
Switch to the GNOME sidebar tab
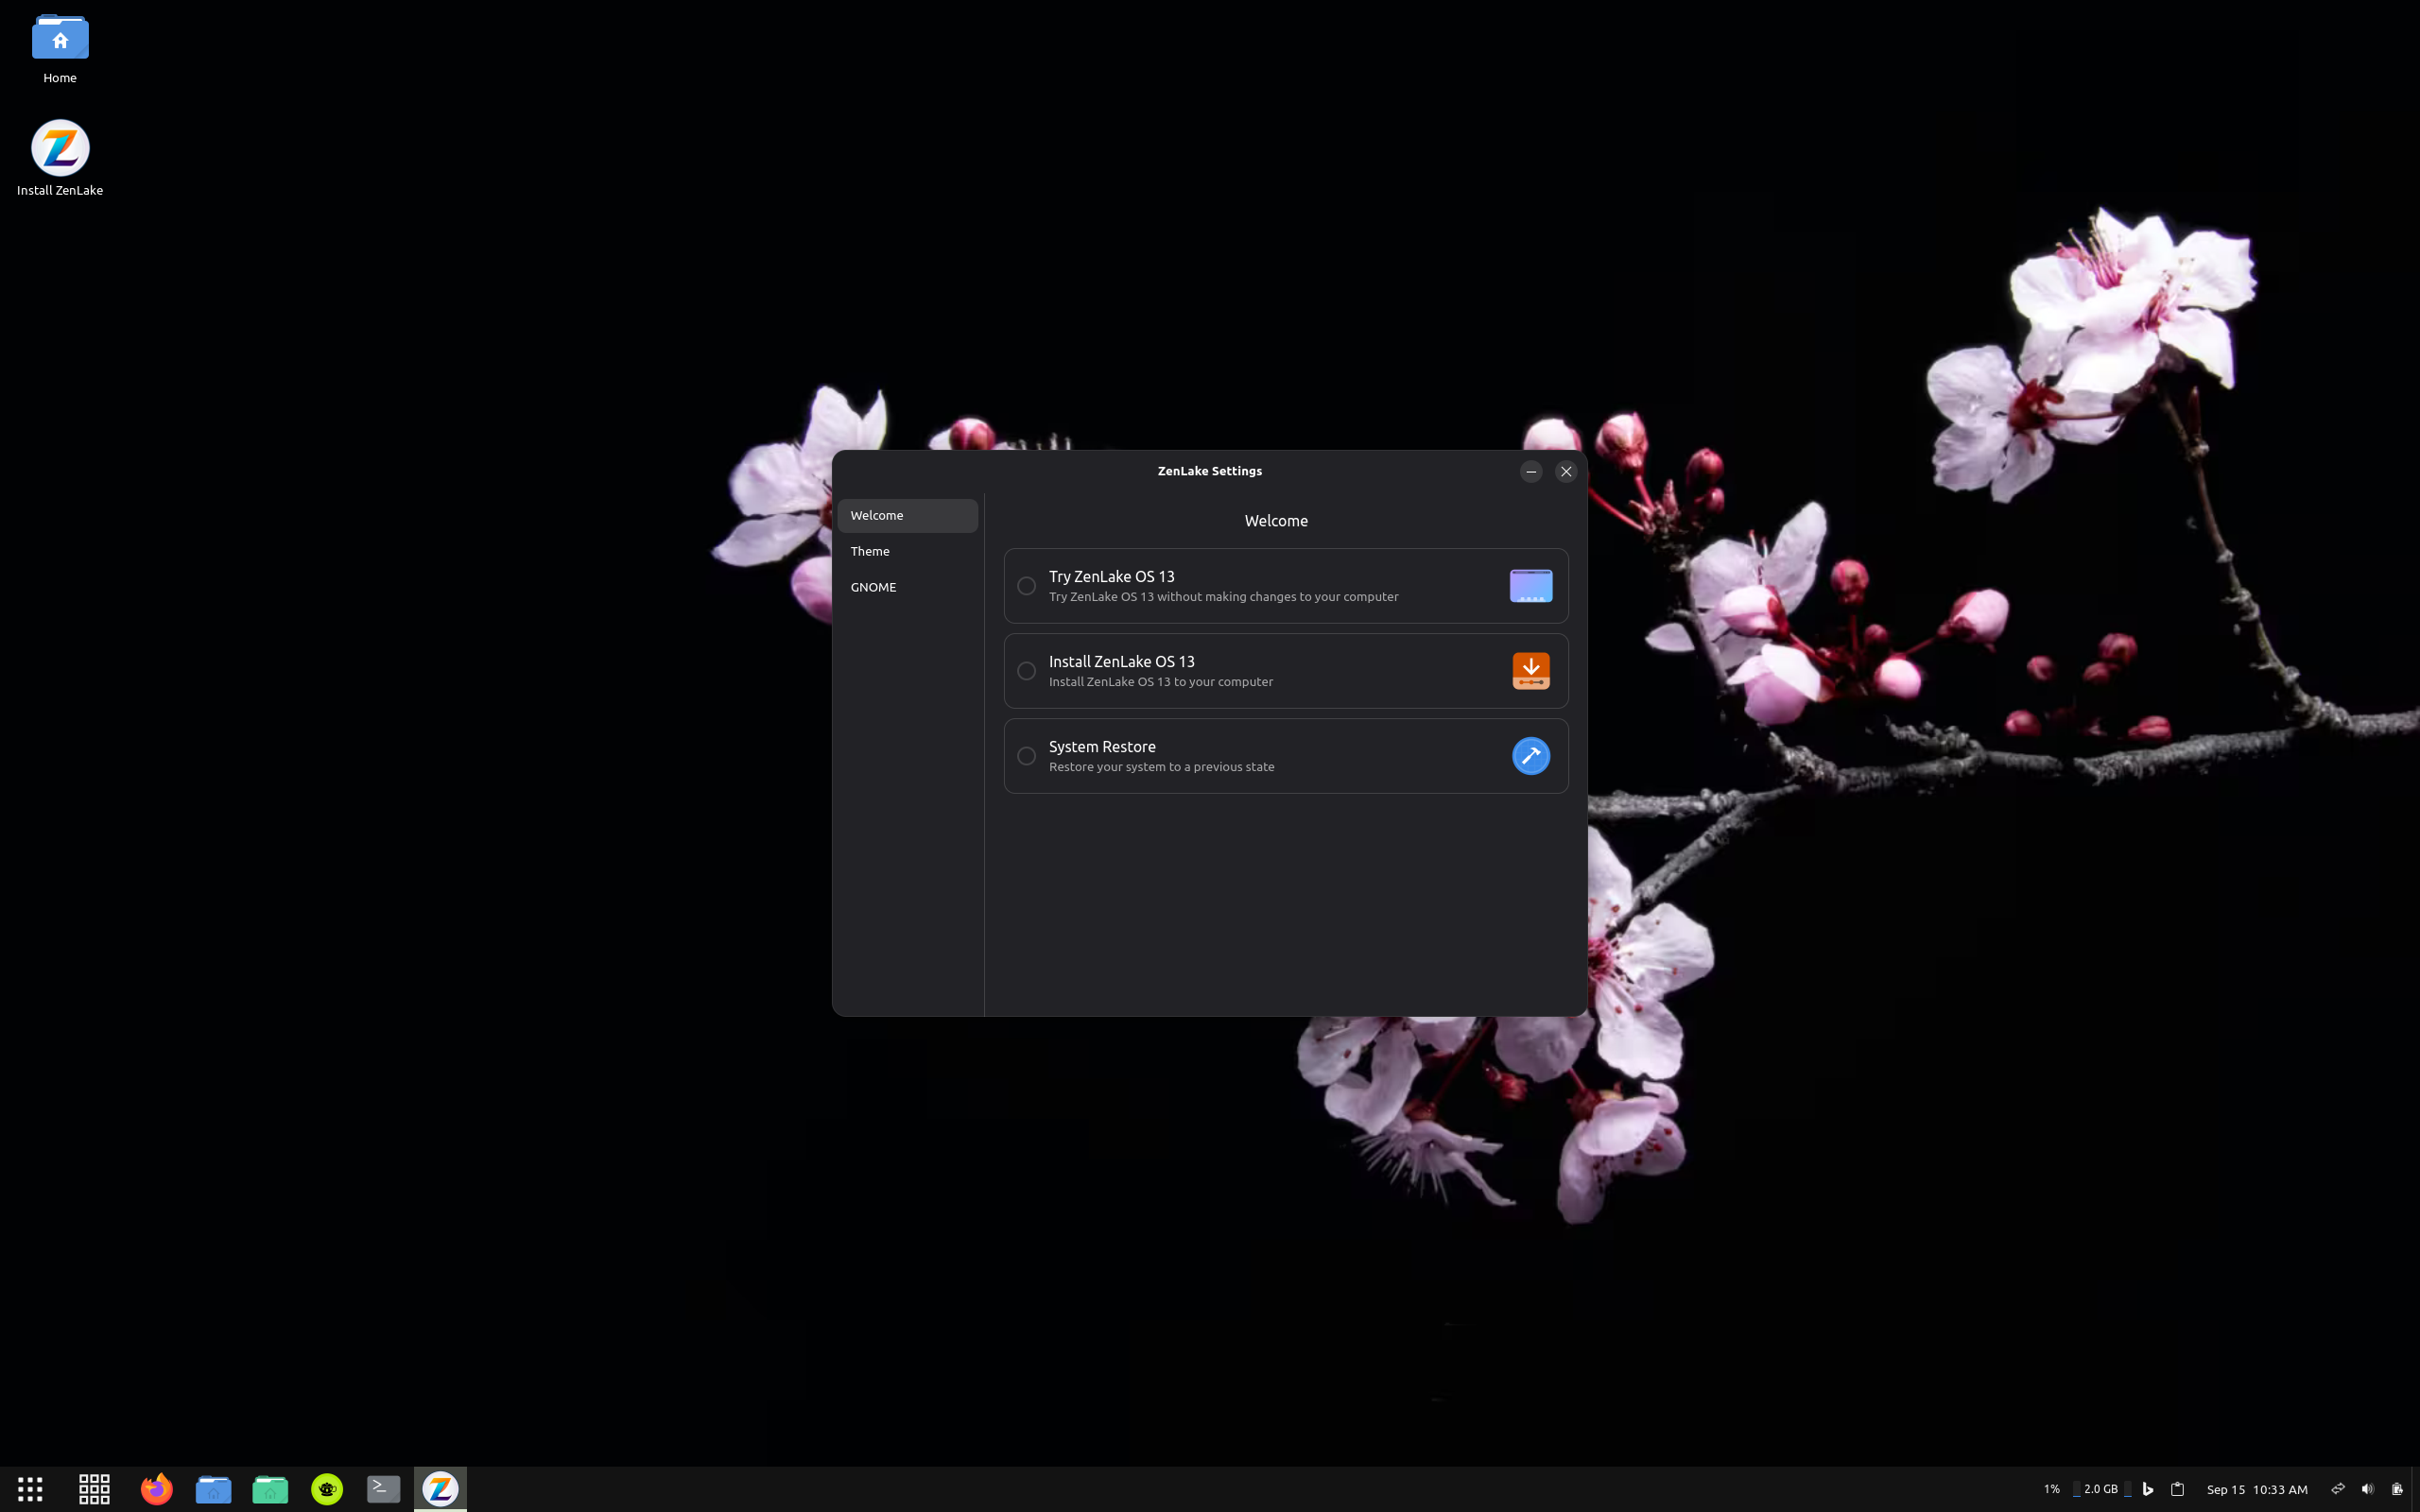point(908,588)
